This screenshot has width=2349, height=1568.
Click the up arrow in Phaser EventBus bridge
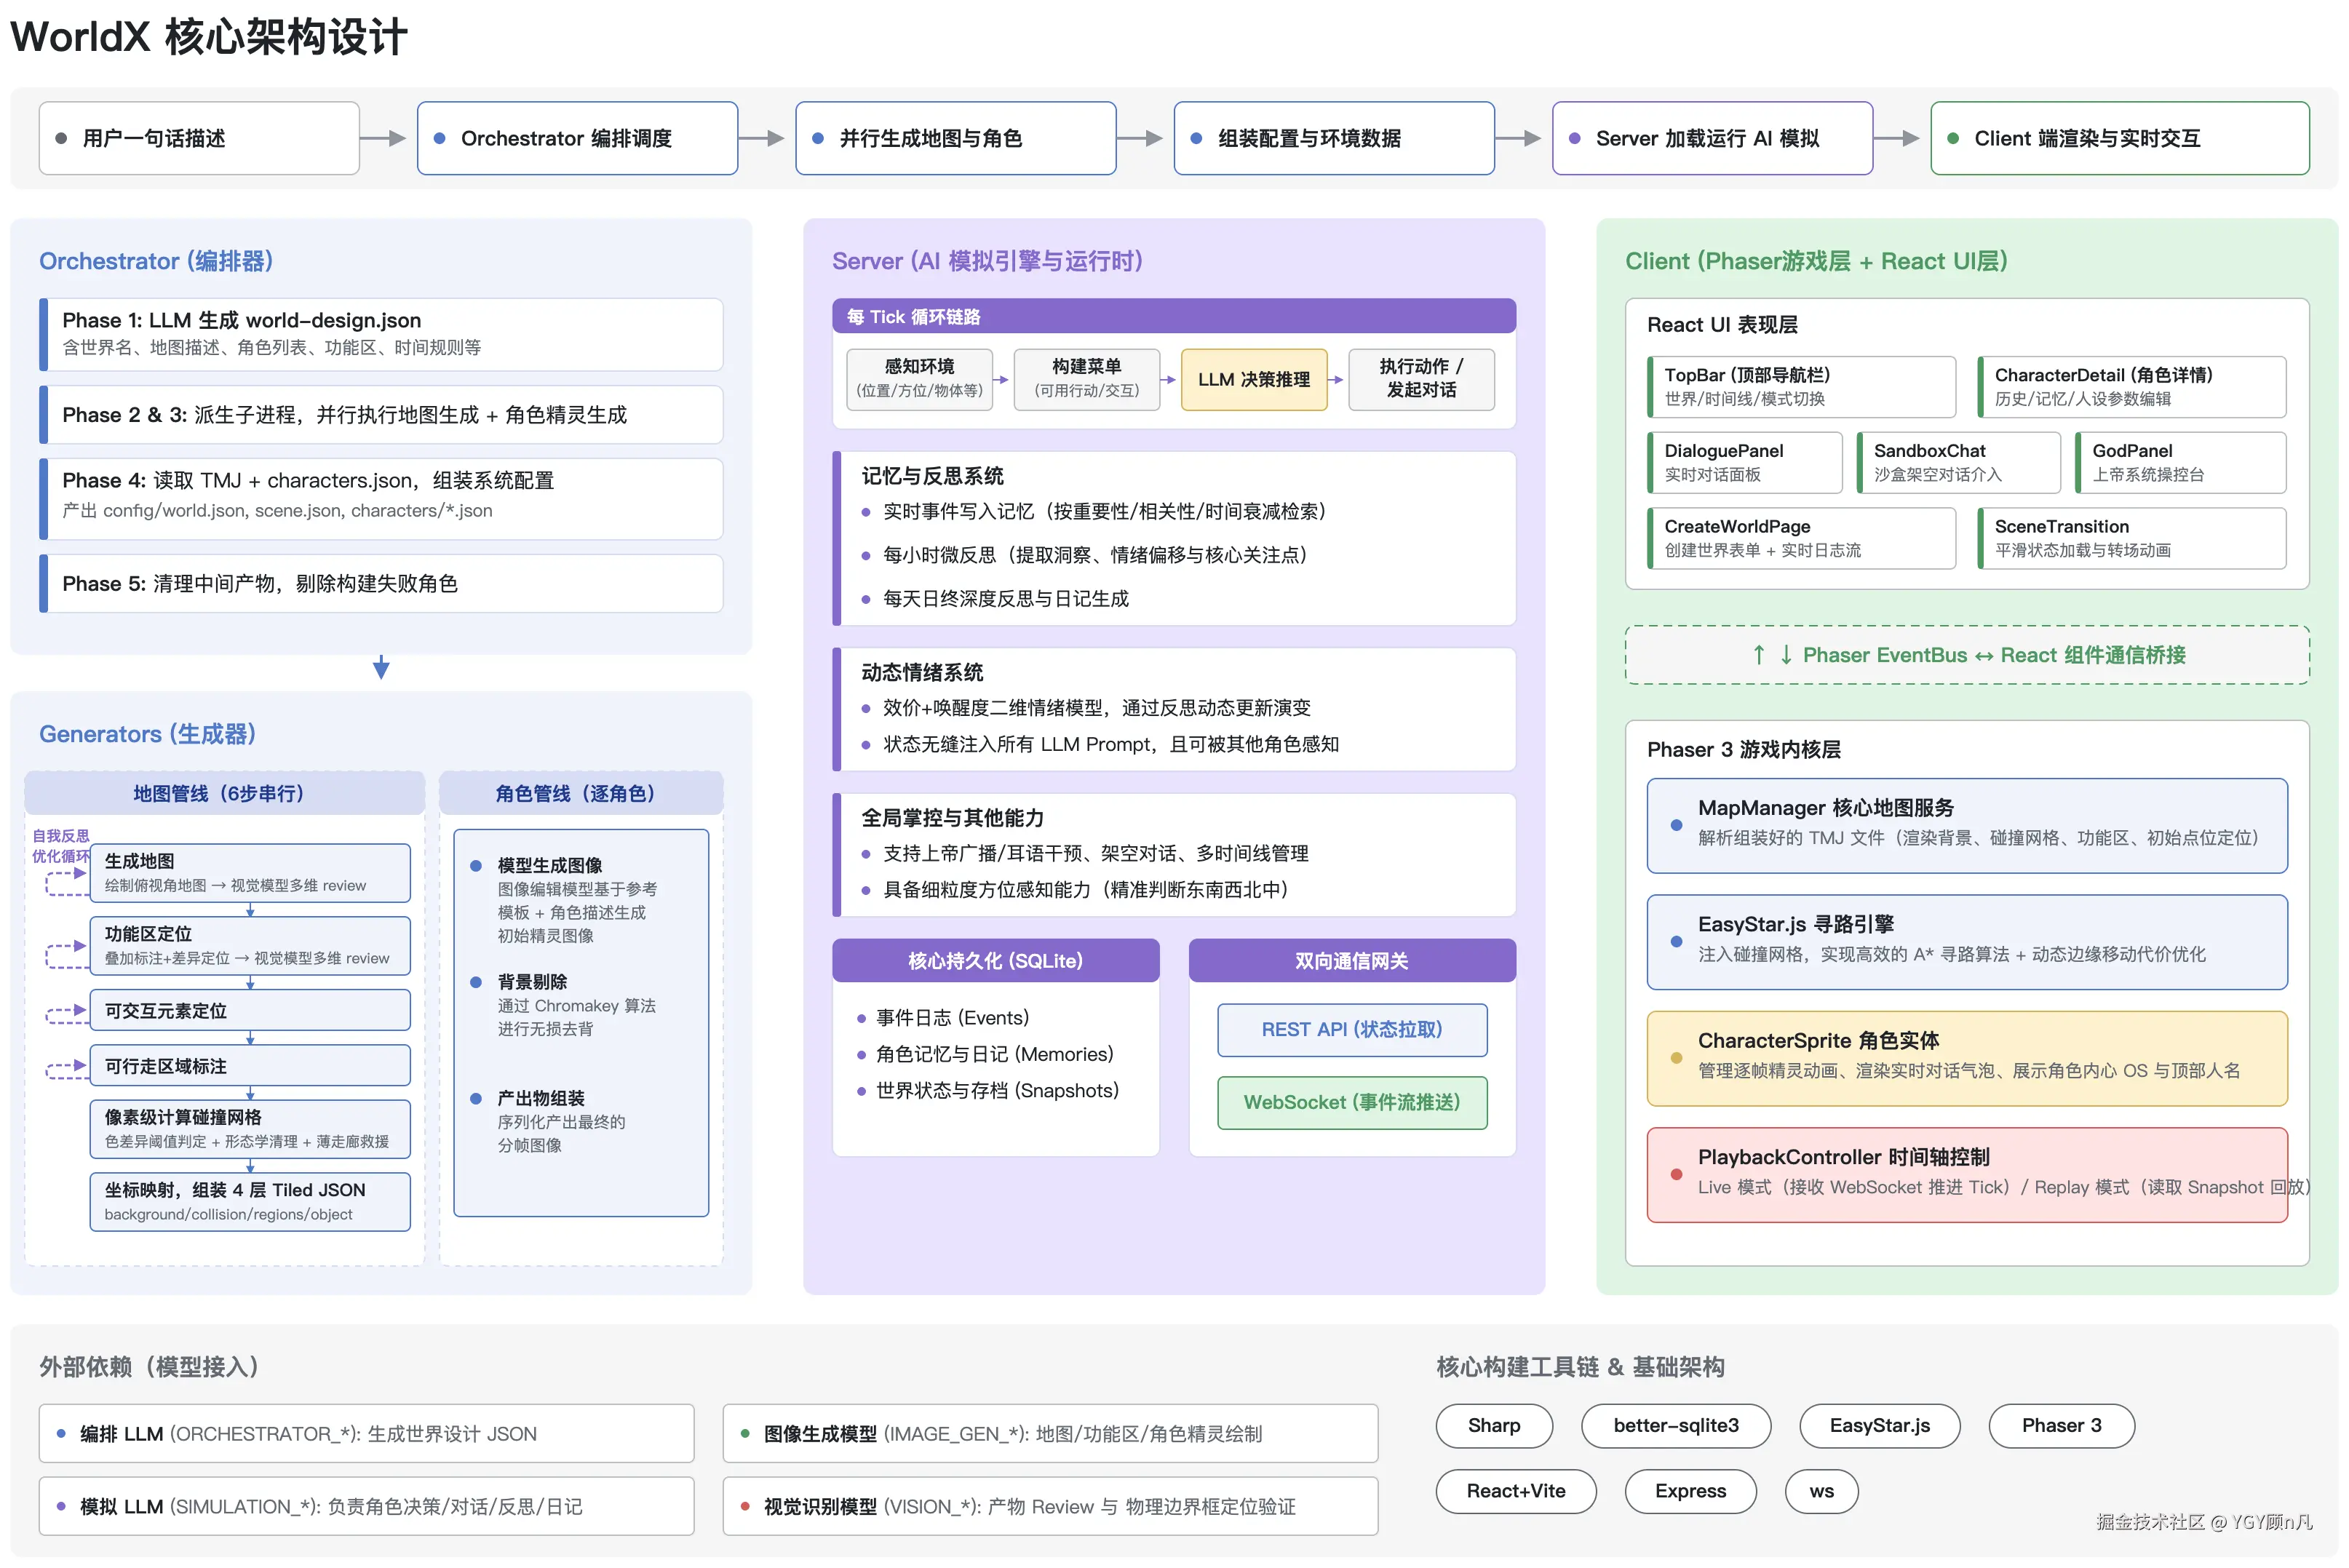pyautogui.click(x=1758, y=655)
